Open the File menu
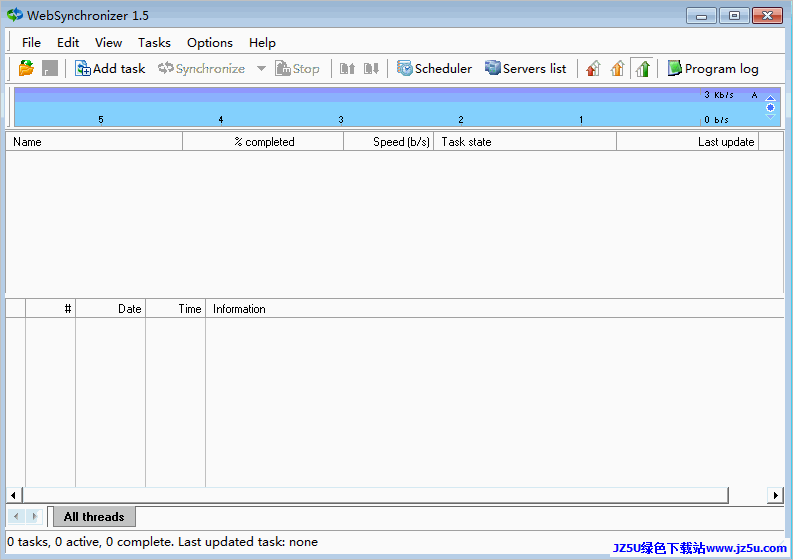This screenshot has width=793, height=560. pyautogui.click(x=31, y=42)
